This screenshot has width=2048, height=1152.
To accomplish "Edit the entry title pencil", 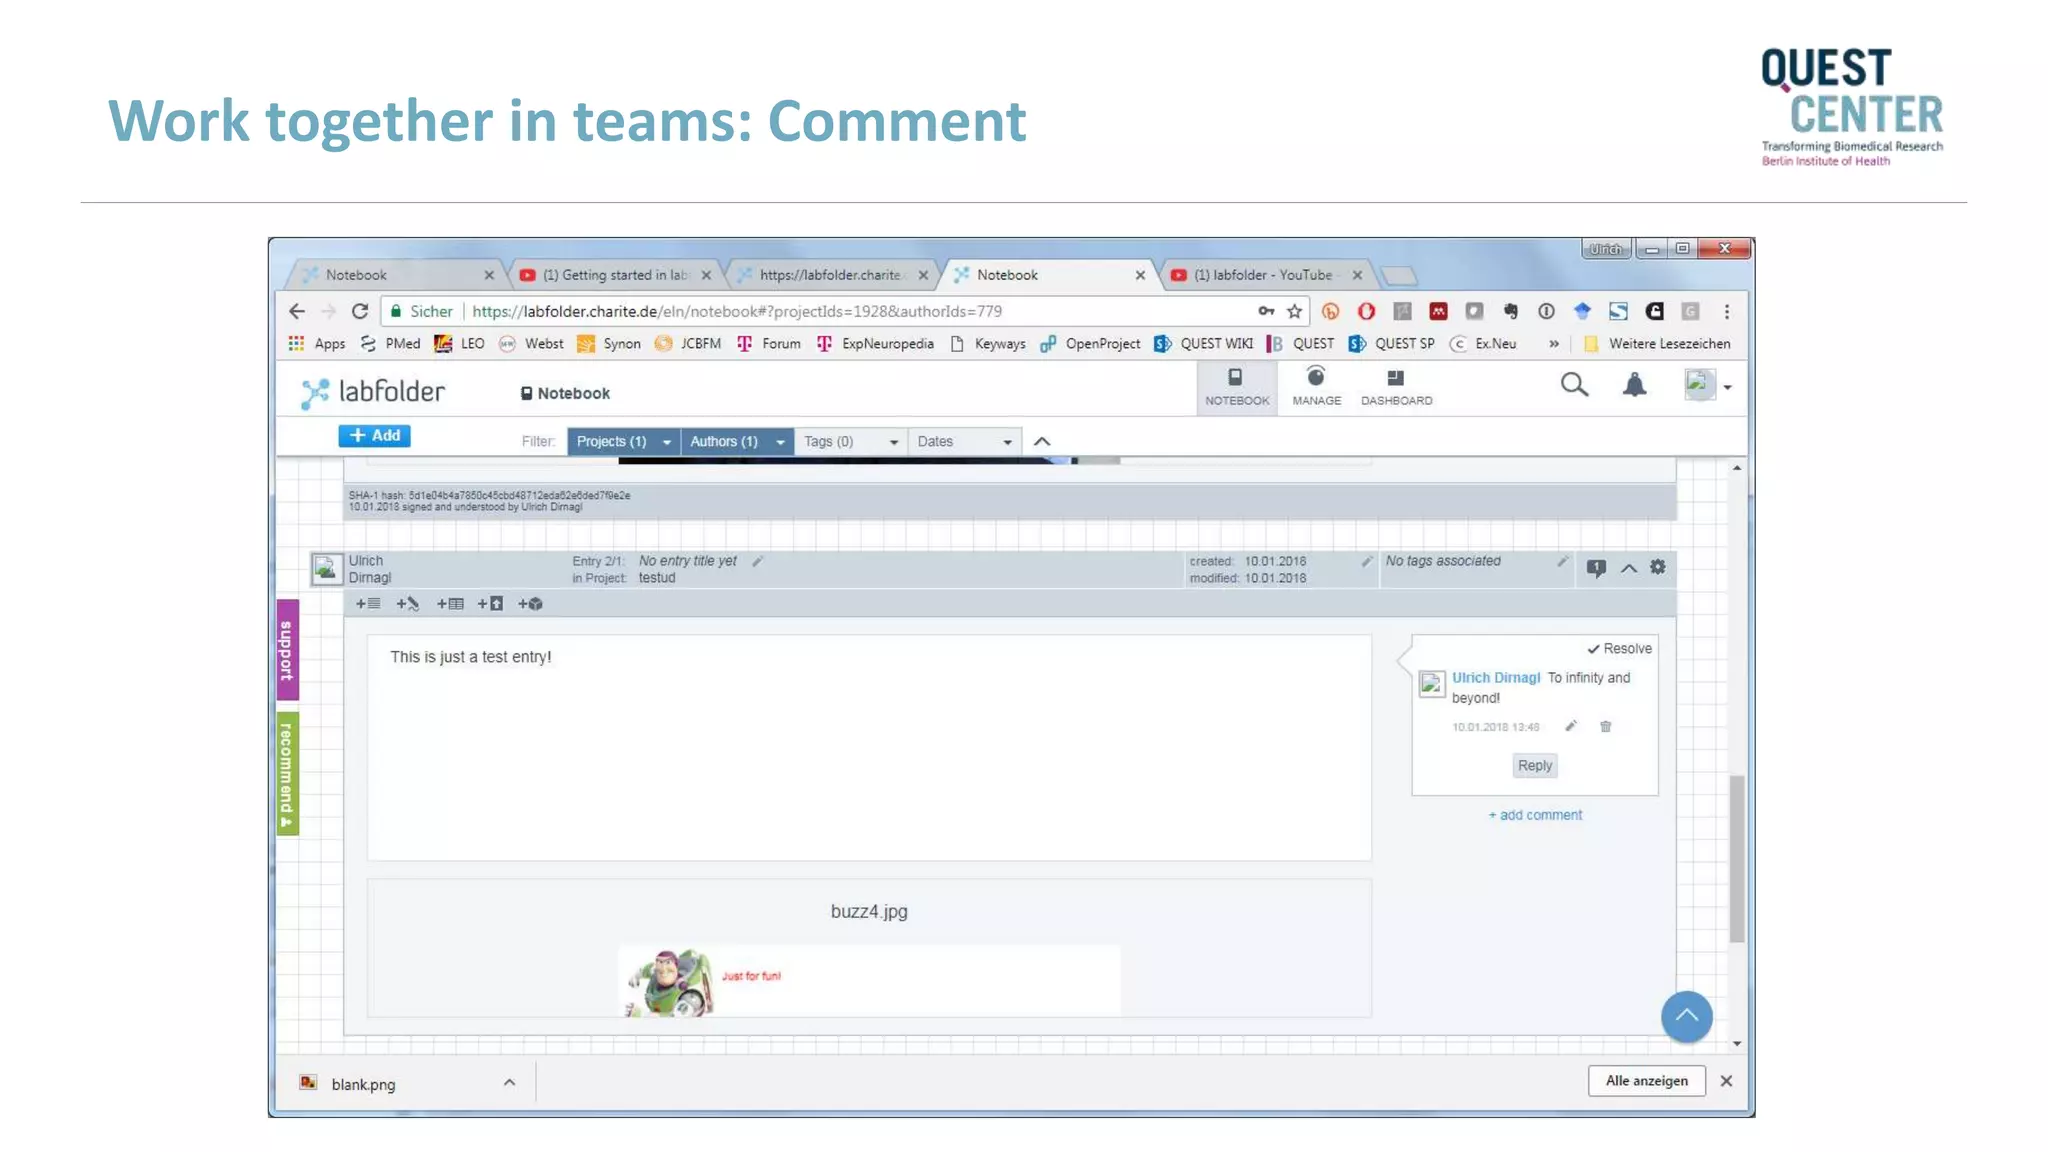I will click(x=758, y=562).
